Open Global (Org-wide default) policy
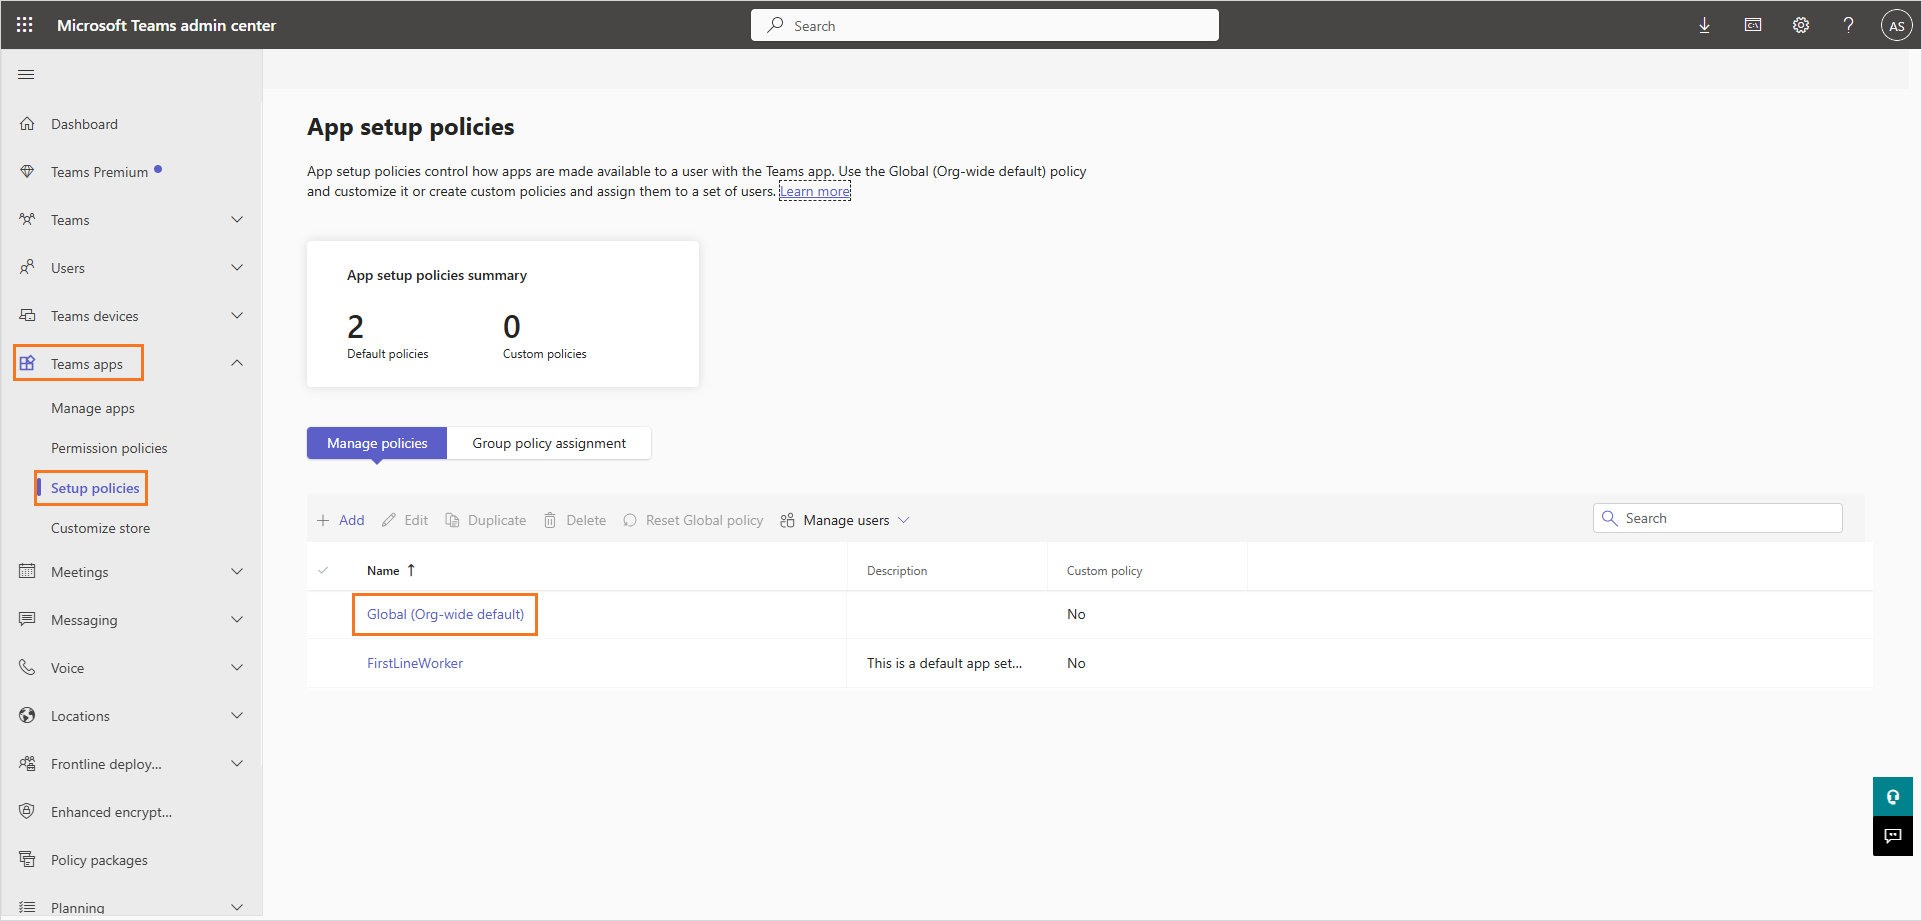This screenshot has width=1922, height=921. [x=445, y=614]
